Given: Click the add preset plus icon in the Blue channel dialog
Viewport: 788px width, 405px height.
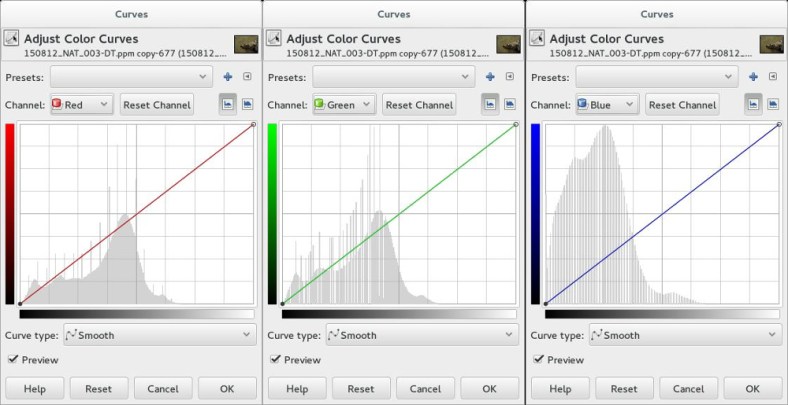Looking at the screenshot, I should (753, 76).
